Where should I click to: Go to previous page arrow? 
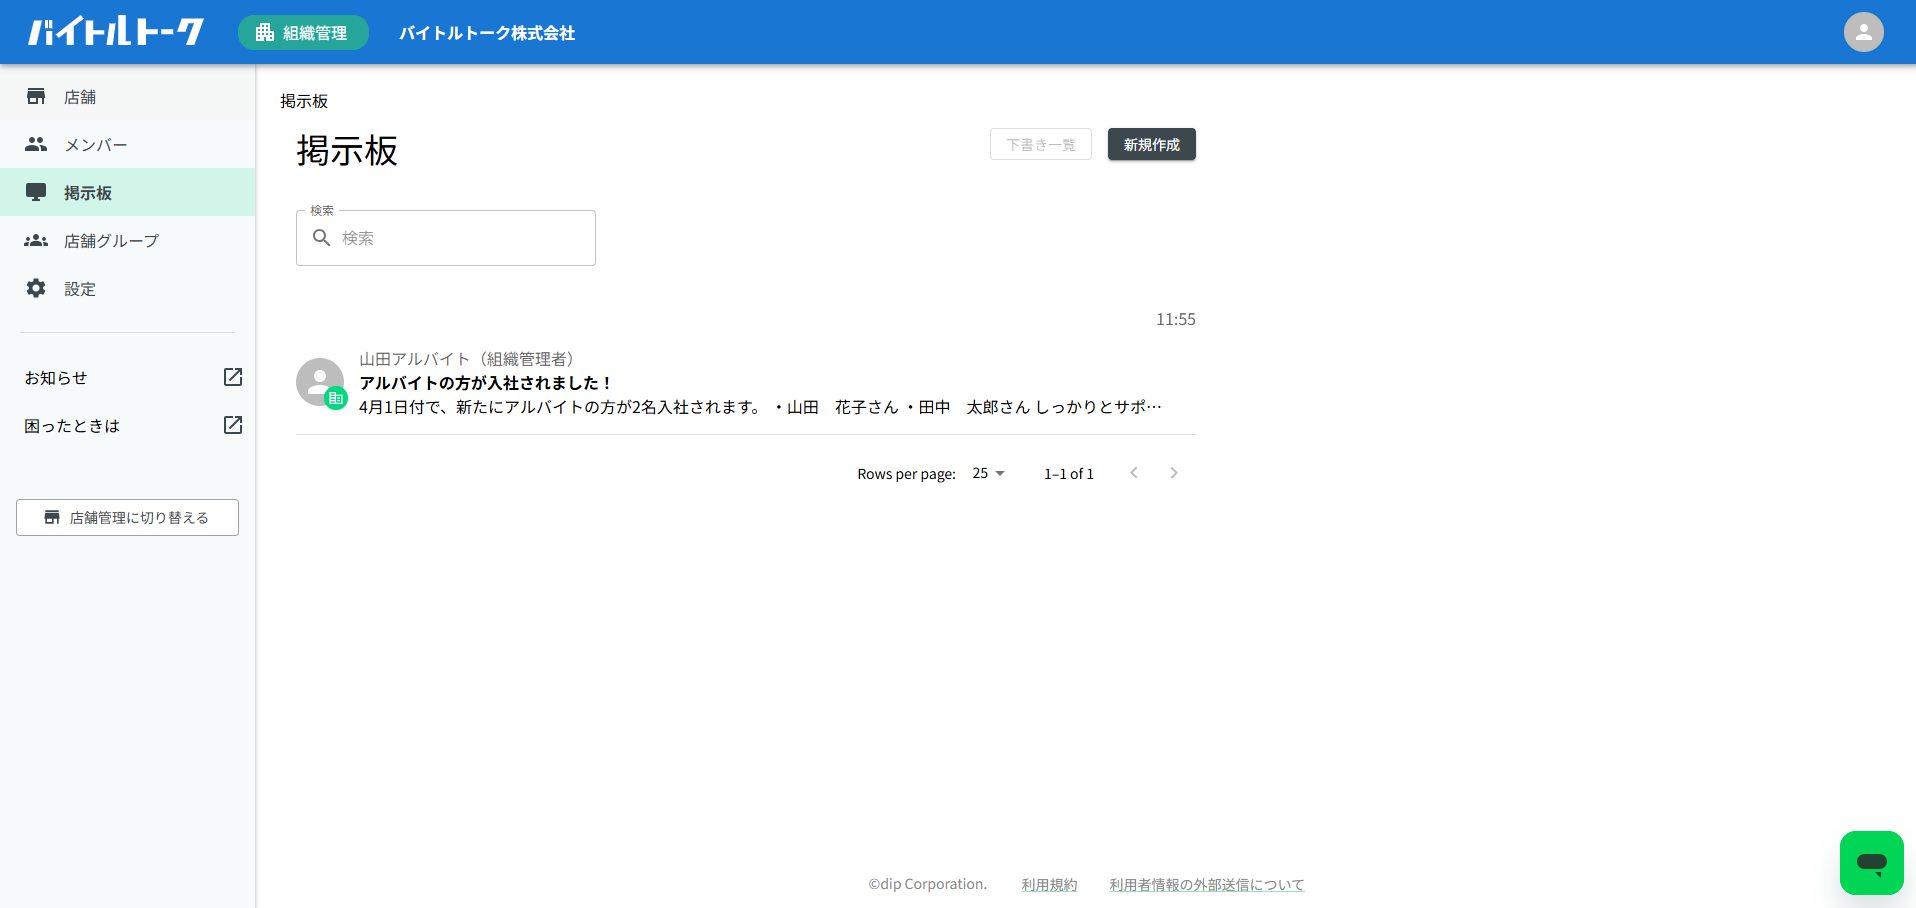point(1134,473)
